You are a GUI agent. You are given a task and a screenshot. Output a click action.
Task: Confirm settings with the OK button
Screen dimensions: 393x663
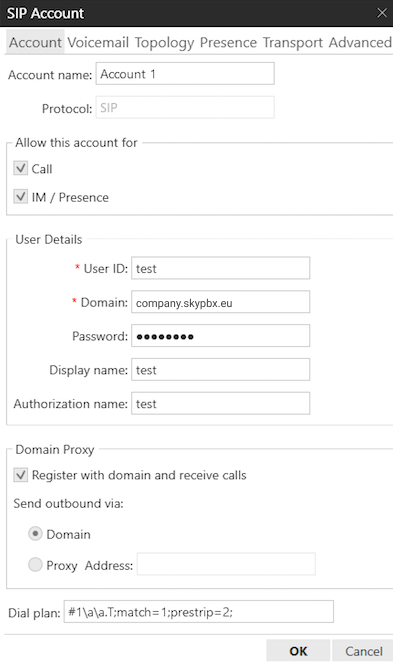coord(298,651)
